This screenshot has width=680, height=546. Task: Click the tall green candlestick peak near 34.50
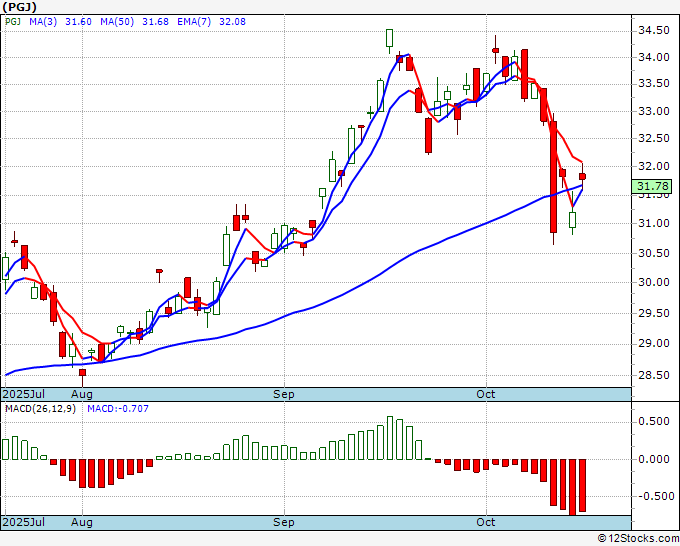tap(389, 38)
